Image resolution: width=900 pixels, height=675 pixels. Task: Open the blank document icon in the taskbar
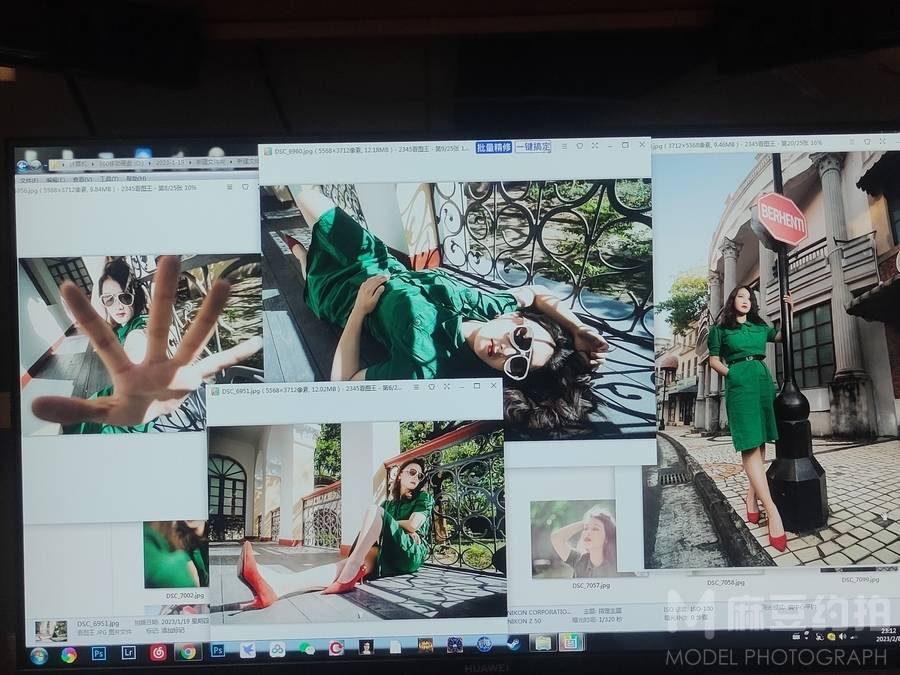click(x=395, y=647)
